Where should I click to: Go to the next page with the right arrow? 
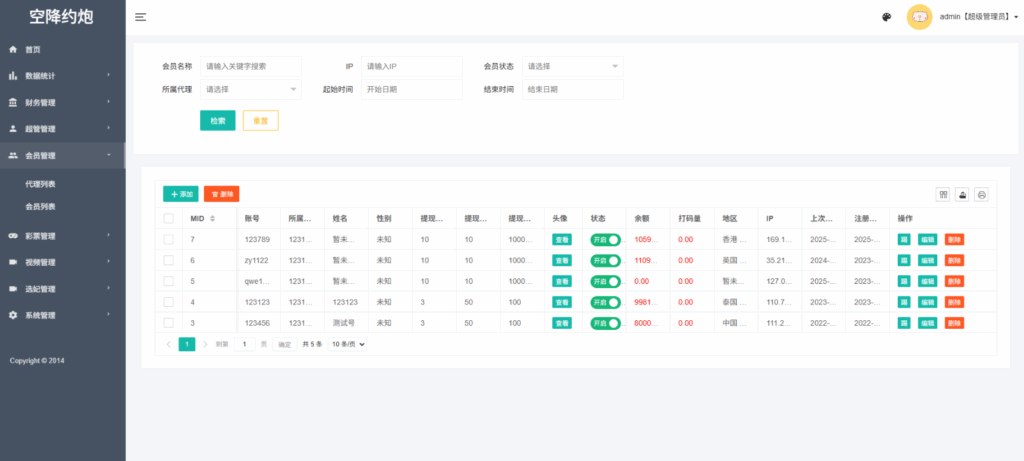coord(205,344)
